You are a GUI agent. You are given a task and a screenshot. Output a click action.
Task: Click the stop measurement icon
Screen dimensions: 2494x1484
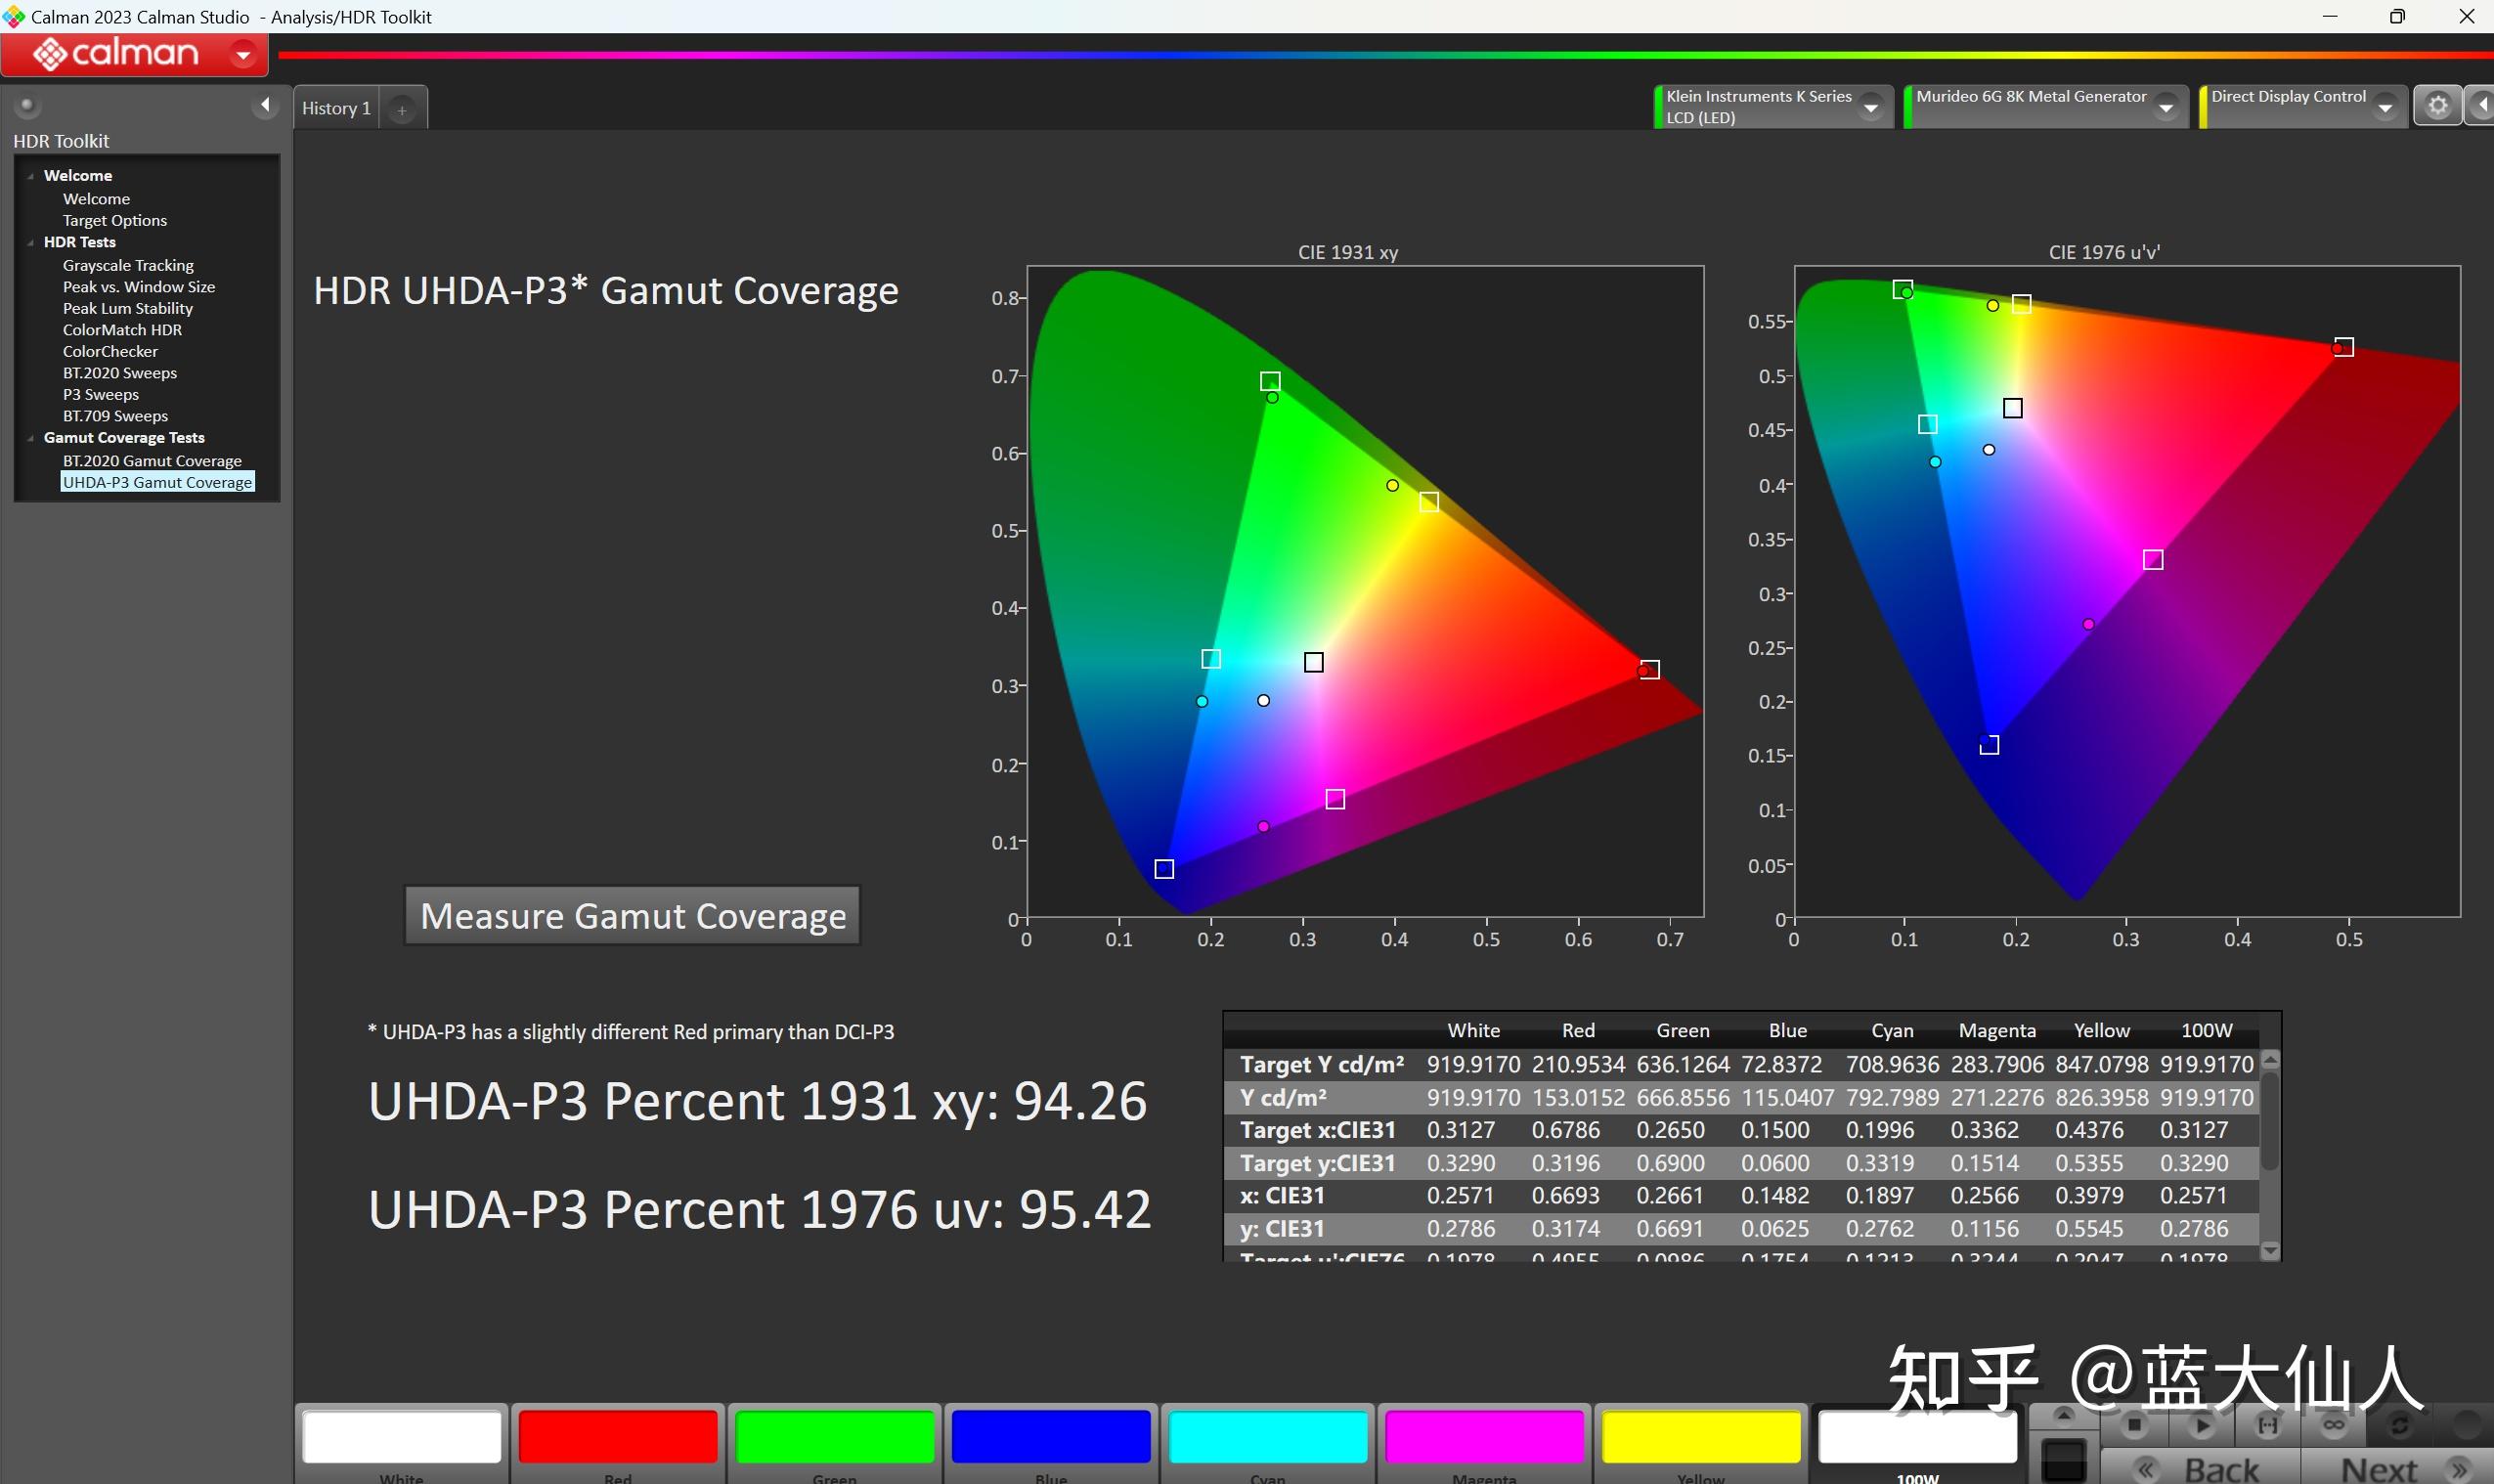click(2134, 1424)
